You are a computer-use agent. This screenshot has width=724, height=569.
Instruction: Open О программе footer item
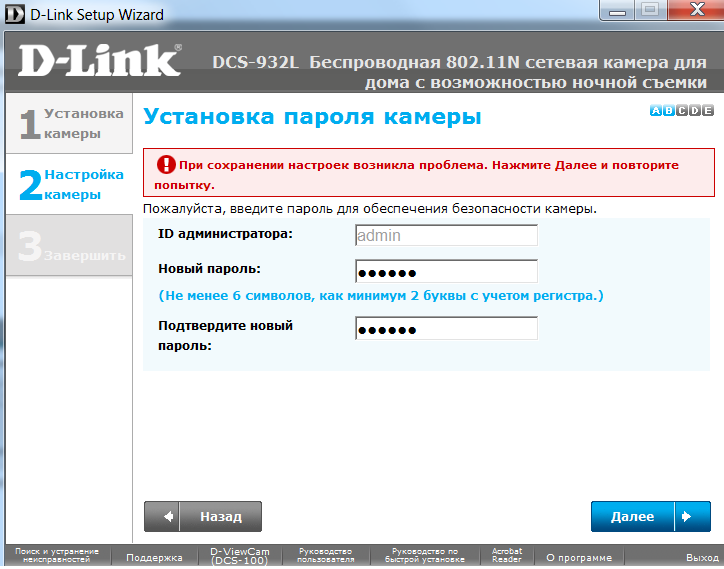579,560
